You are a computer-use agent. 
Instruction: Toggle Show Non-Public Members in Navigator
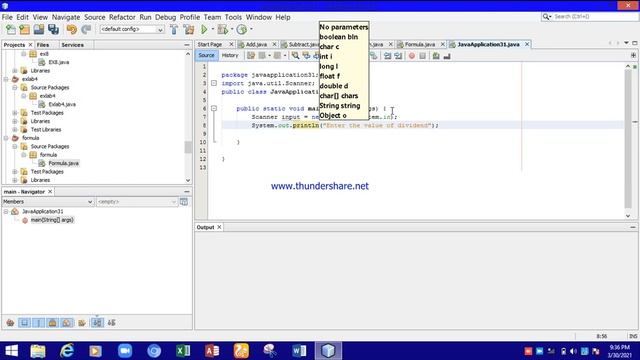52,323
